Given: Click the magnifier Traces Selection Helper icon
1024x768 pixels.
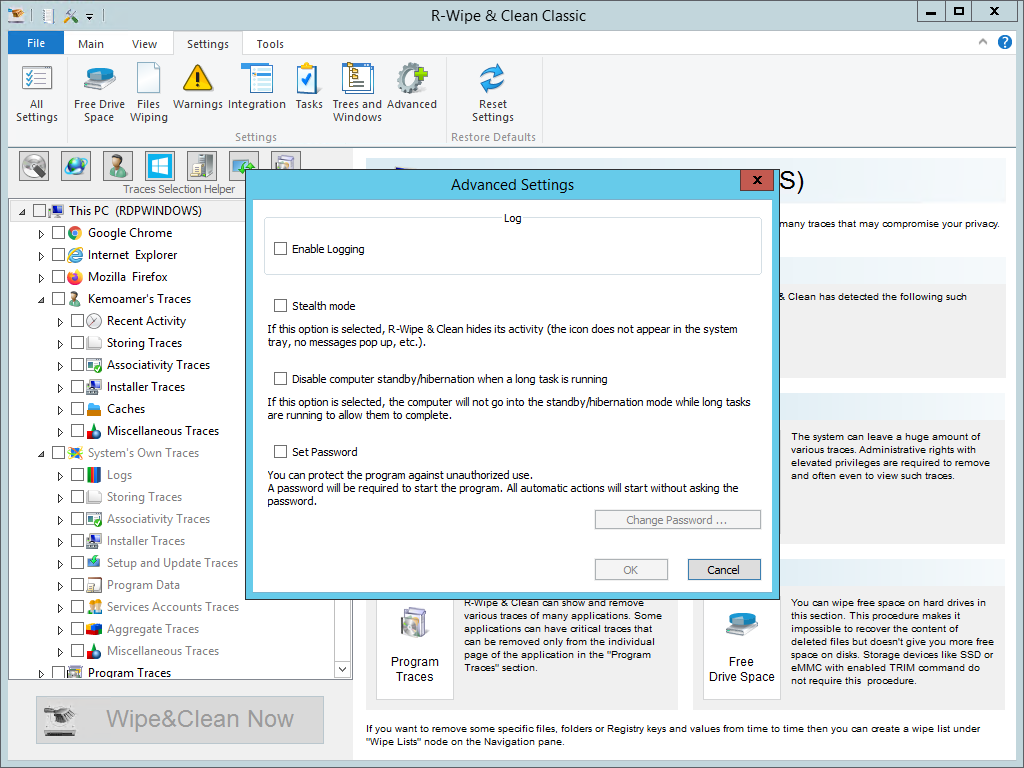Looking at the screenshot, I should click(35, 166).
